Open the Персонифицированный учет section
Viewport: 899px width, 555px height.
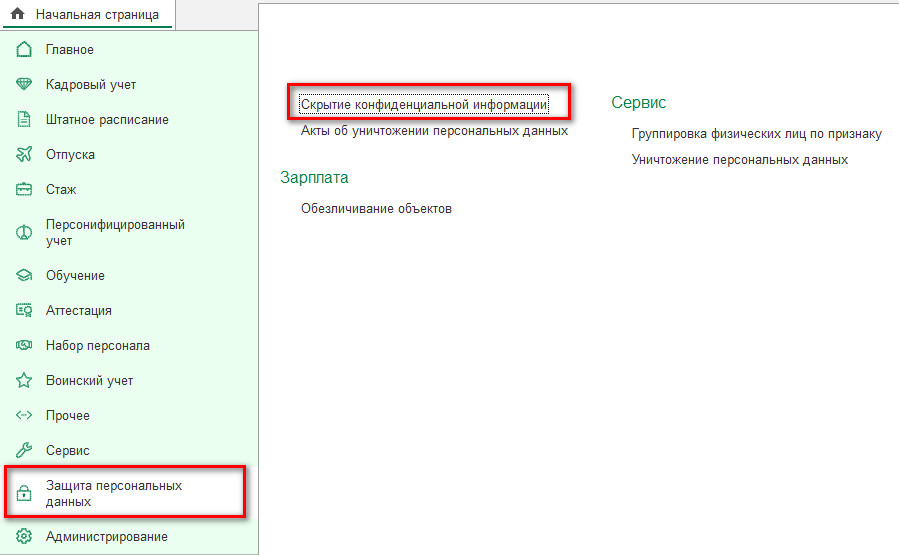coord(115,232)
